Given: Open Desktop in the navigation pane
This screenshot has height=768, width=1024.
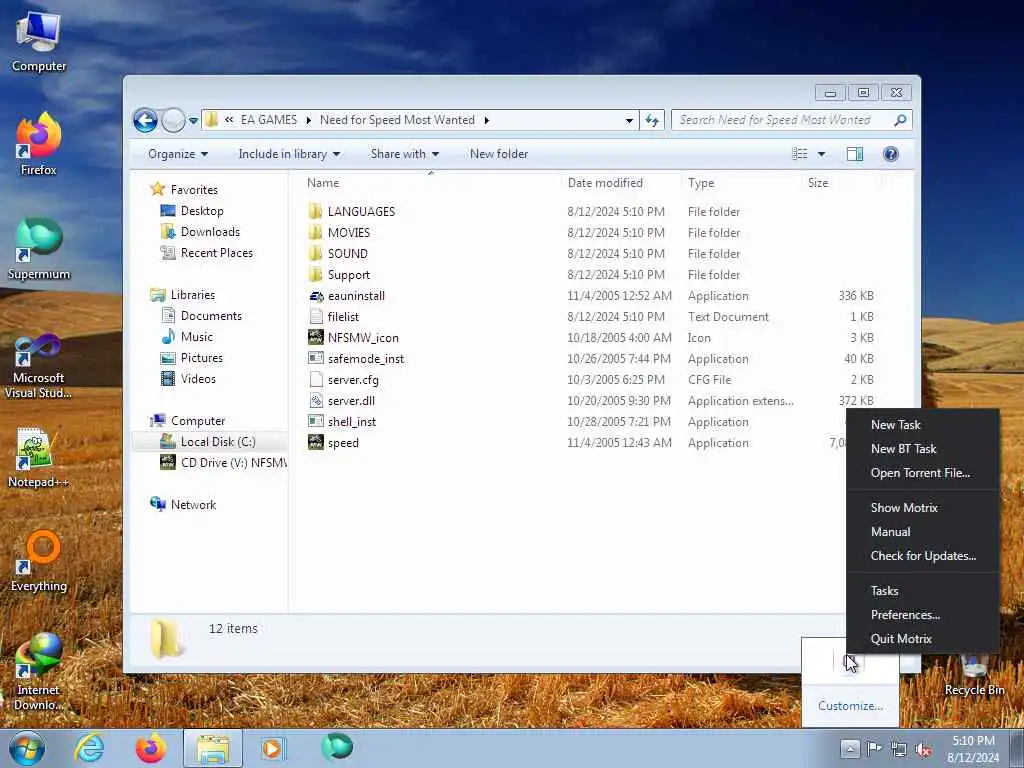Looking at the screenshot, I should [202, 210].
